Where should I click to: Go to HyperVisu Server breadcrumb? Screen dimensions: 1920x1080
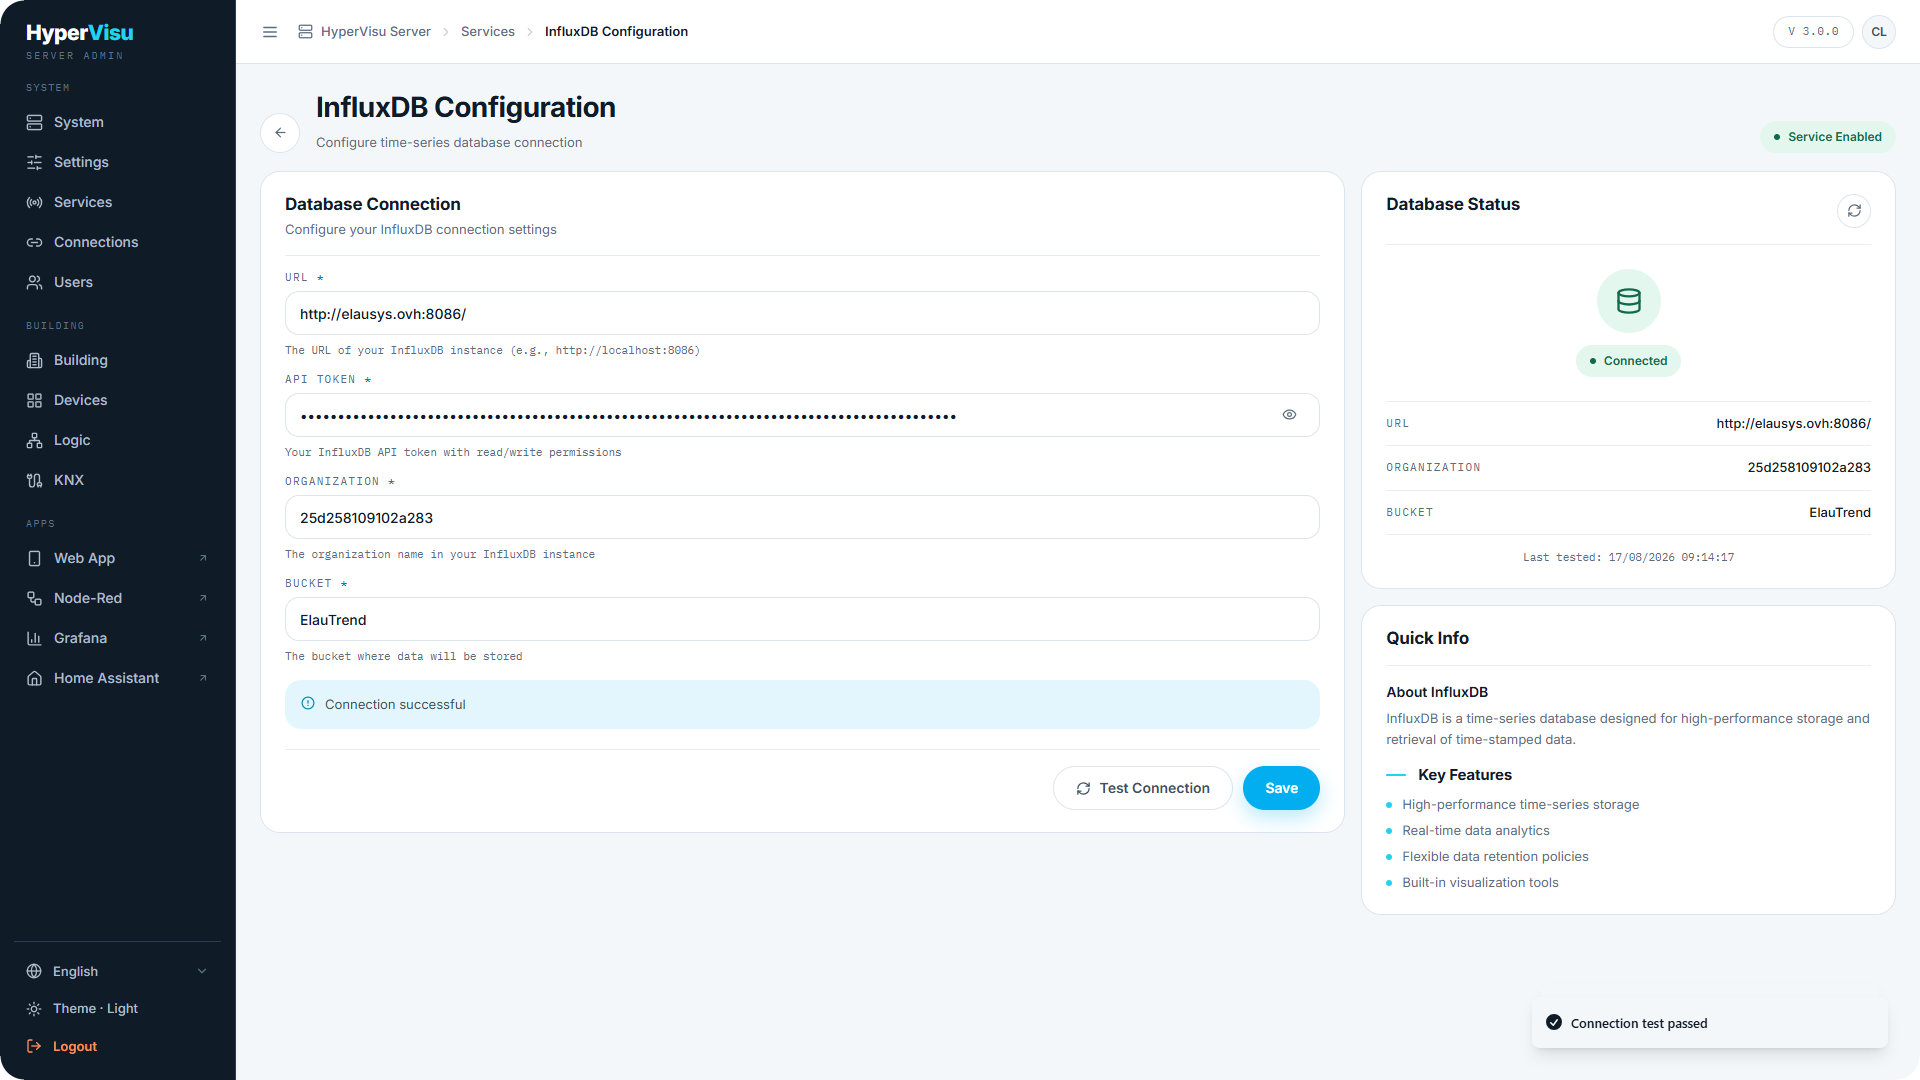point(376,32)
